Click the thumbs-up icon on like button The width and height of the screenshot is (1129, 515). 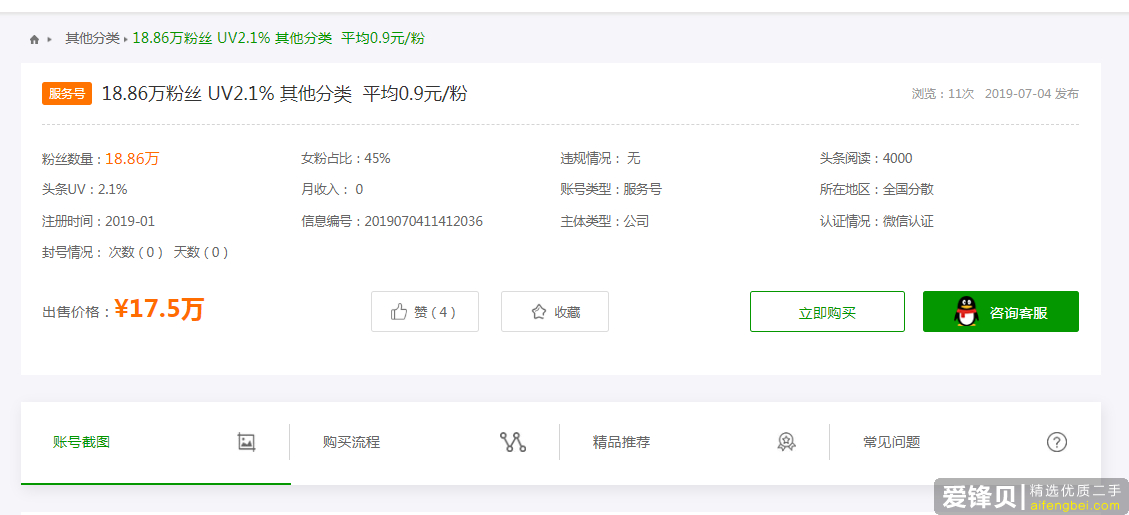pyautogui.click(x=399, y=312)
